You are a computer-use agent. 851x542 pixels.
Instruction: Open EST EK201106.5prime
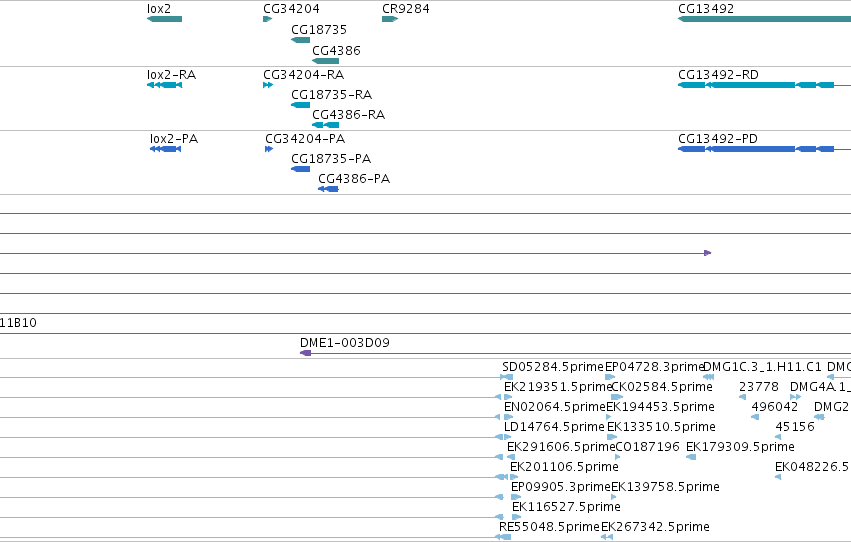click(x=564, y=467)
